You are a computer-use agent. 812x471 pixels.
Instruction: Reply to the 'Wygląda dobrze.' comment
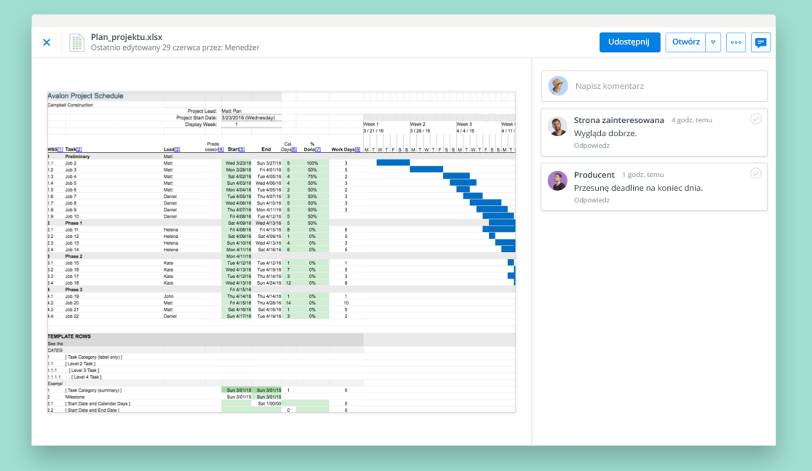click(591, 145)
